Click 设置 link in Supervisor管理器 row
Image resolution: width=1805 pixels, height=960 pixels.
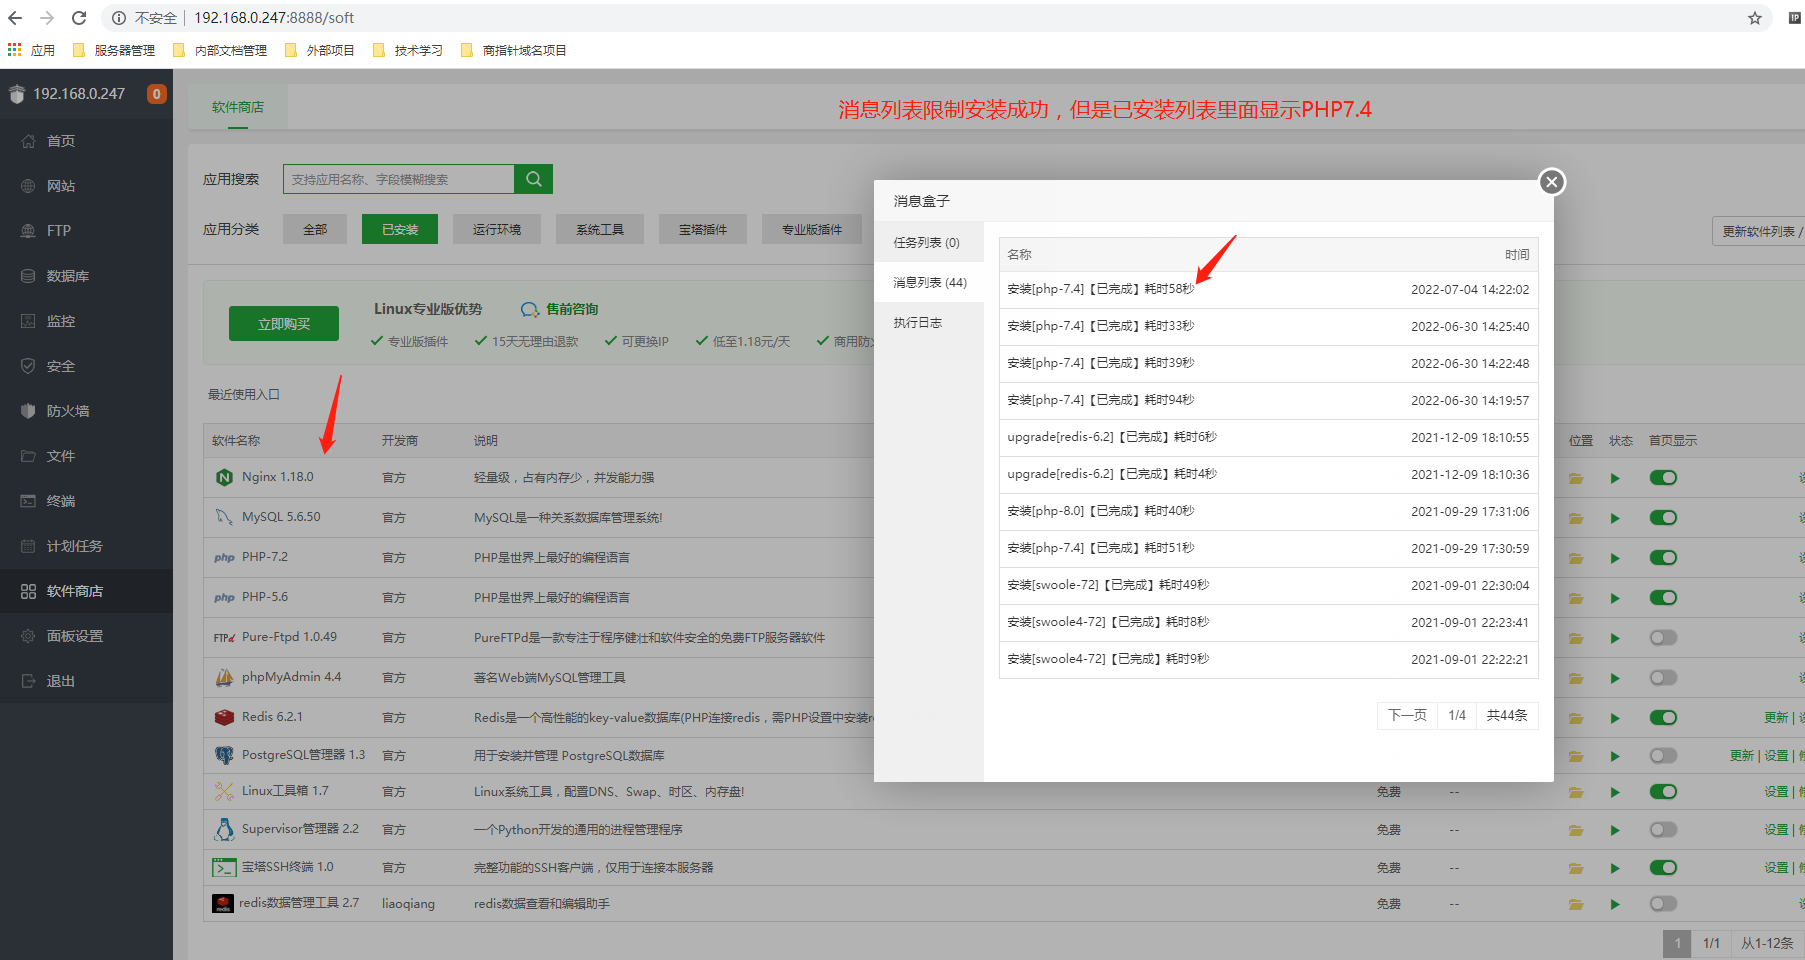pyautogui.click(x=1776, y=830)
